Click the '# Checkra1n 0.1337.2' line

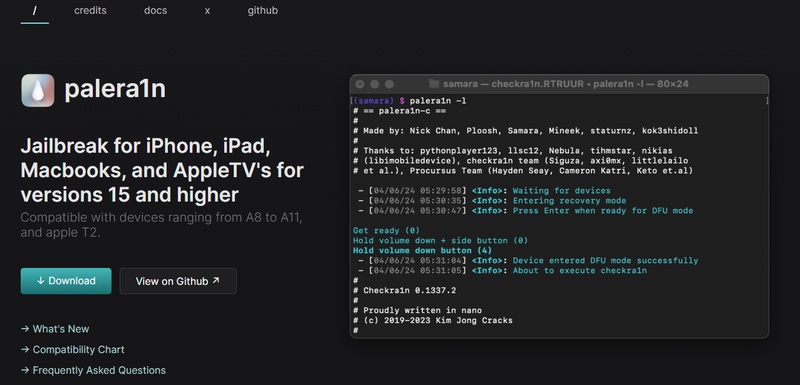click(405, 291)
